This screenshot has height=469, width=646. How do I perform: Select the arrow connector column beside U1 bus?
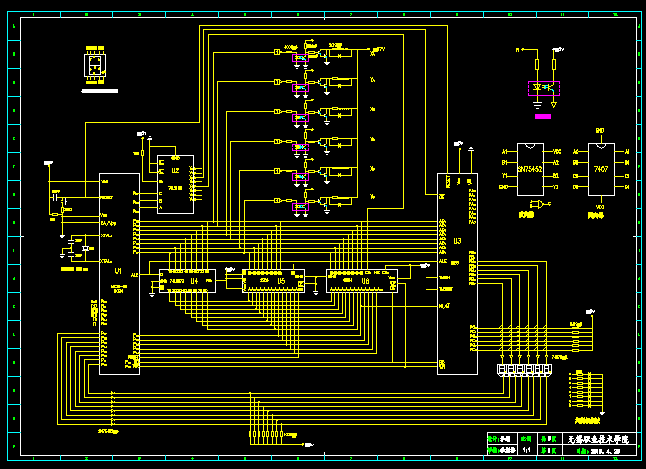112,408
